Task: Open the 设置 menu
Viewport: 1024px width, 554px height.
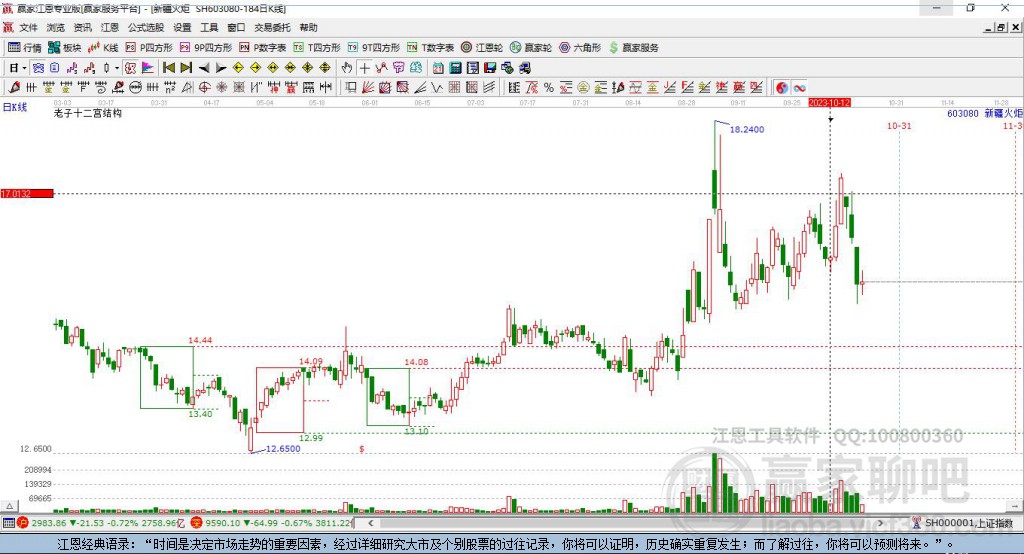Action: (x=182, y=27)
